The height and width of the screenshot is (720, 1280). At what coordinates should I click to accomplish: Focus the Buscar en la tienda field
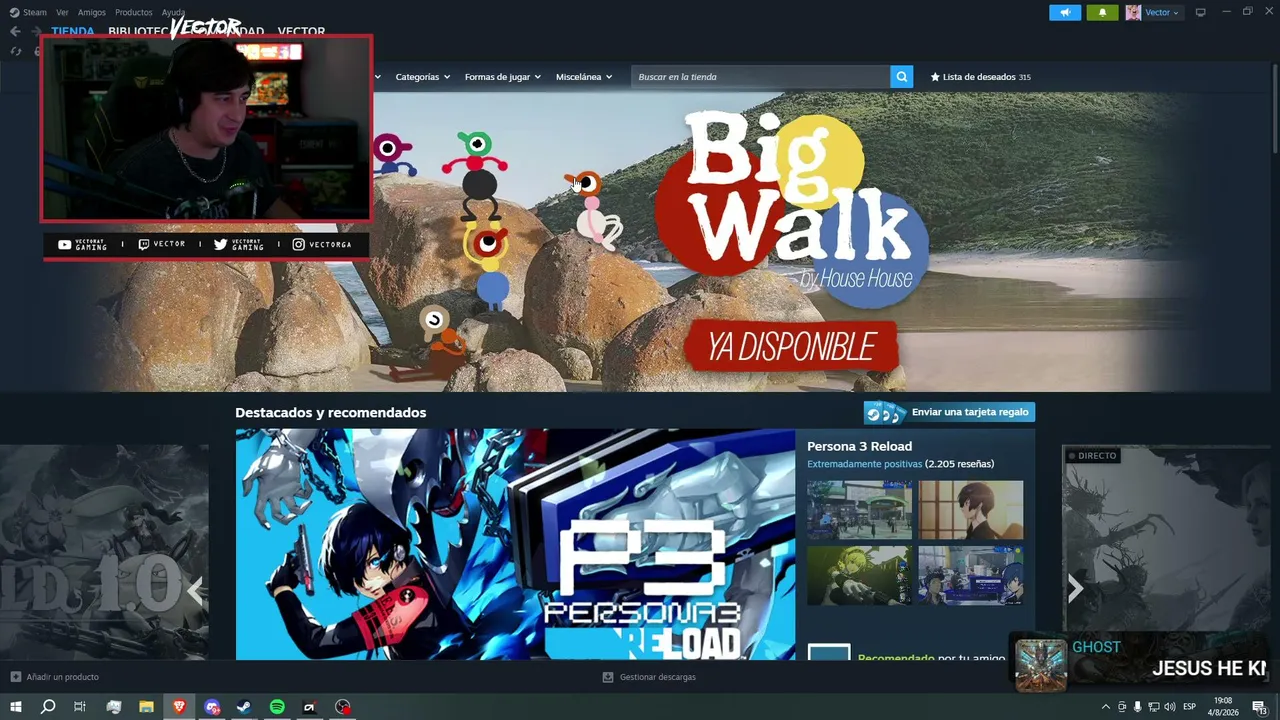pyautogui.click(x=761, y=77)
